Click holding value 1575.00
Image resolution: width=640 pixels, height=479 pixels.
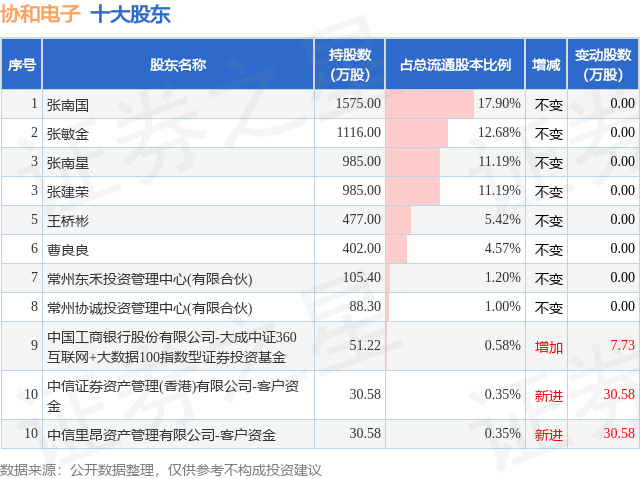point(358,103)
